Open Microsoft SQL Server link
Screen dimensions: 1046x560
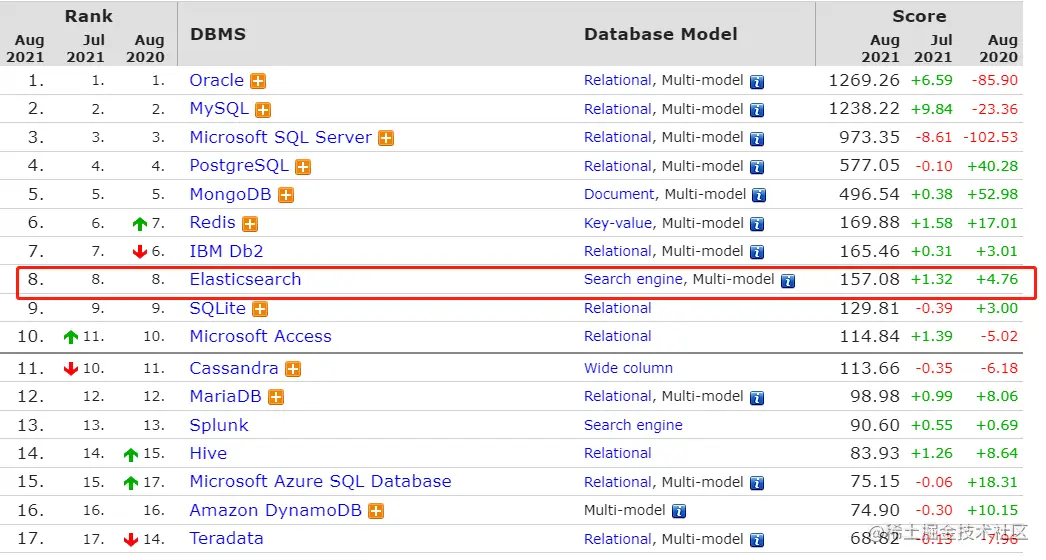pos(281,137)
